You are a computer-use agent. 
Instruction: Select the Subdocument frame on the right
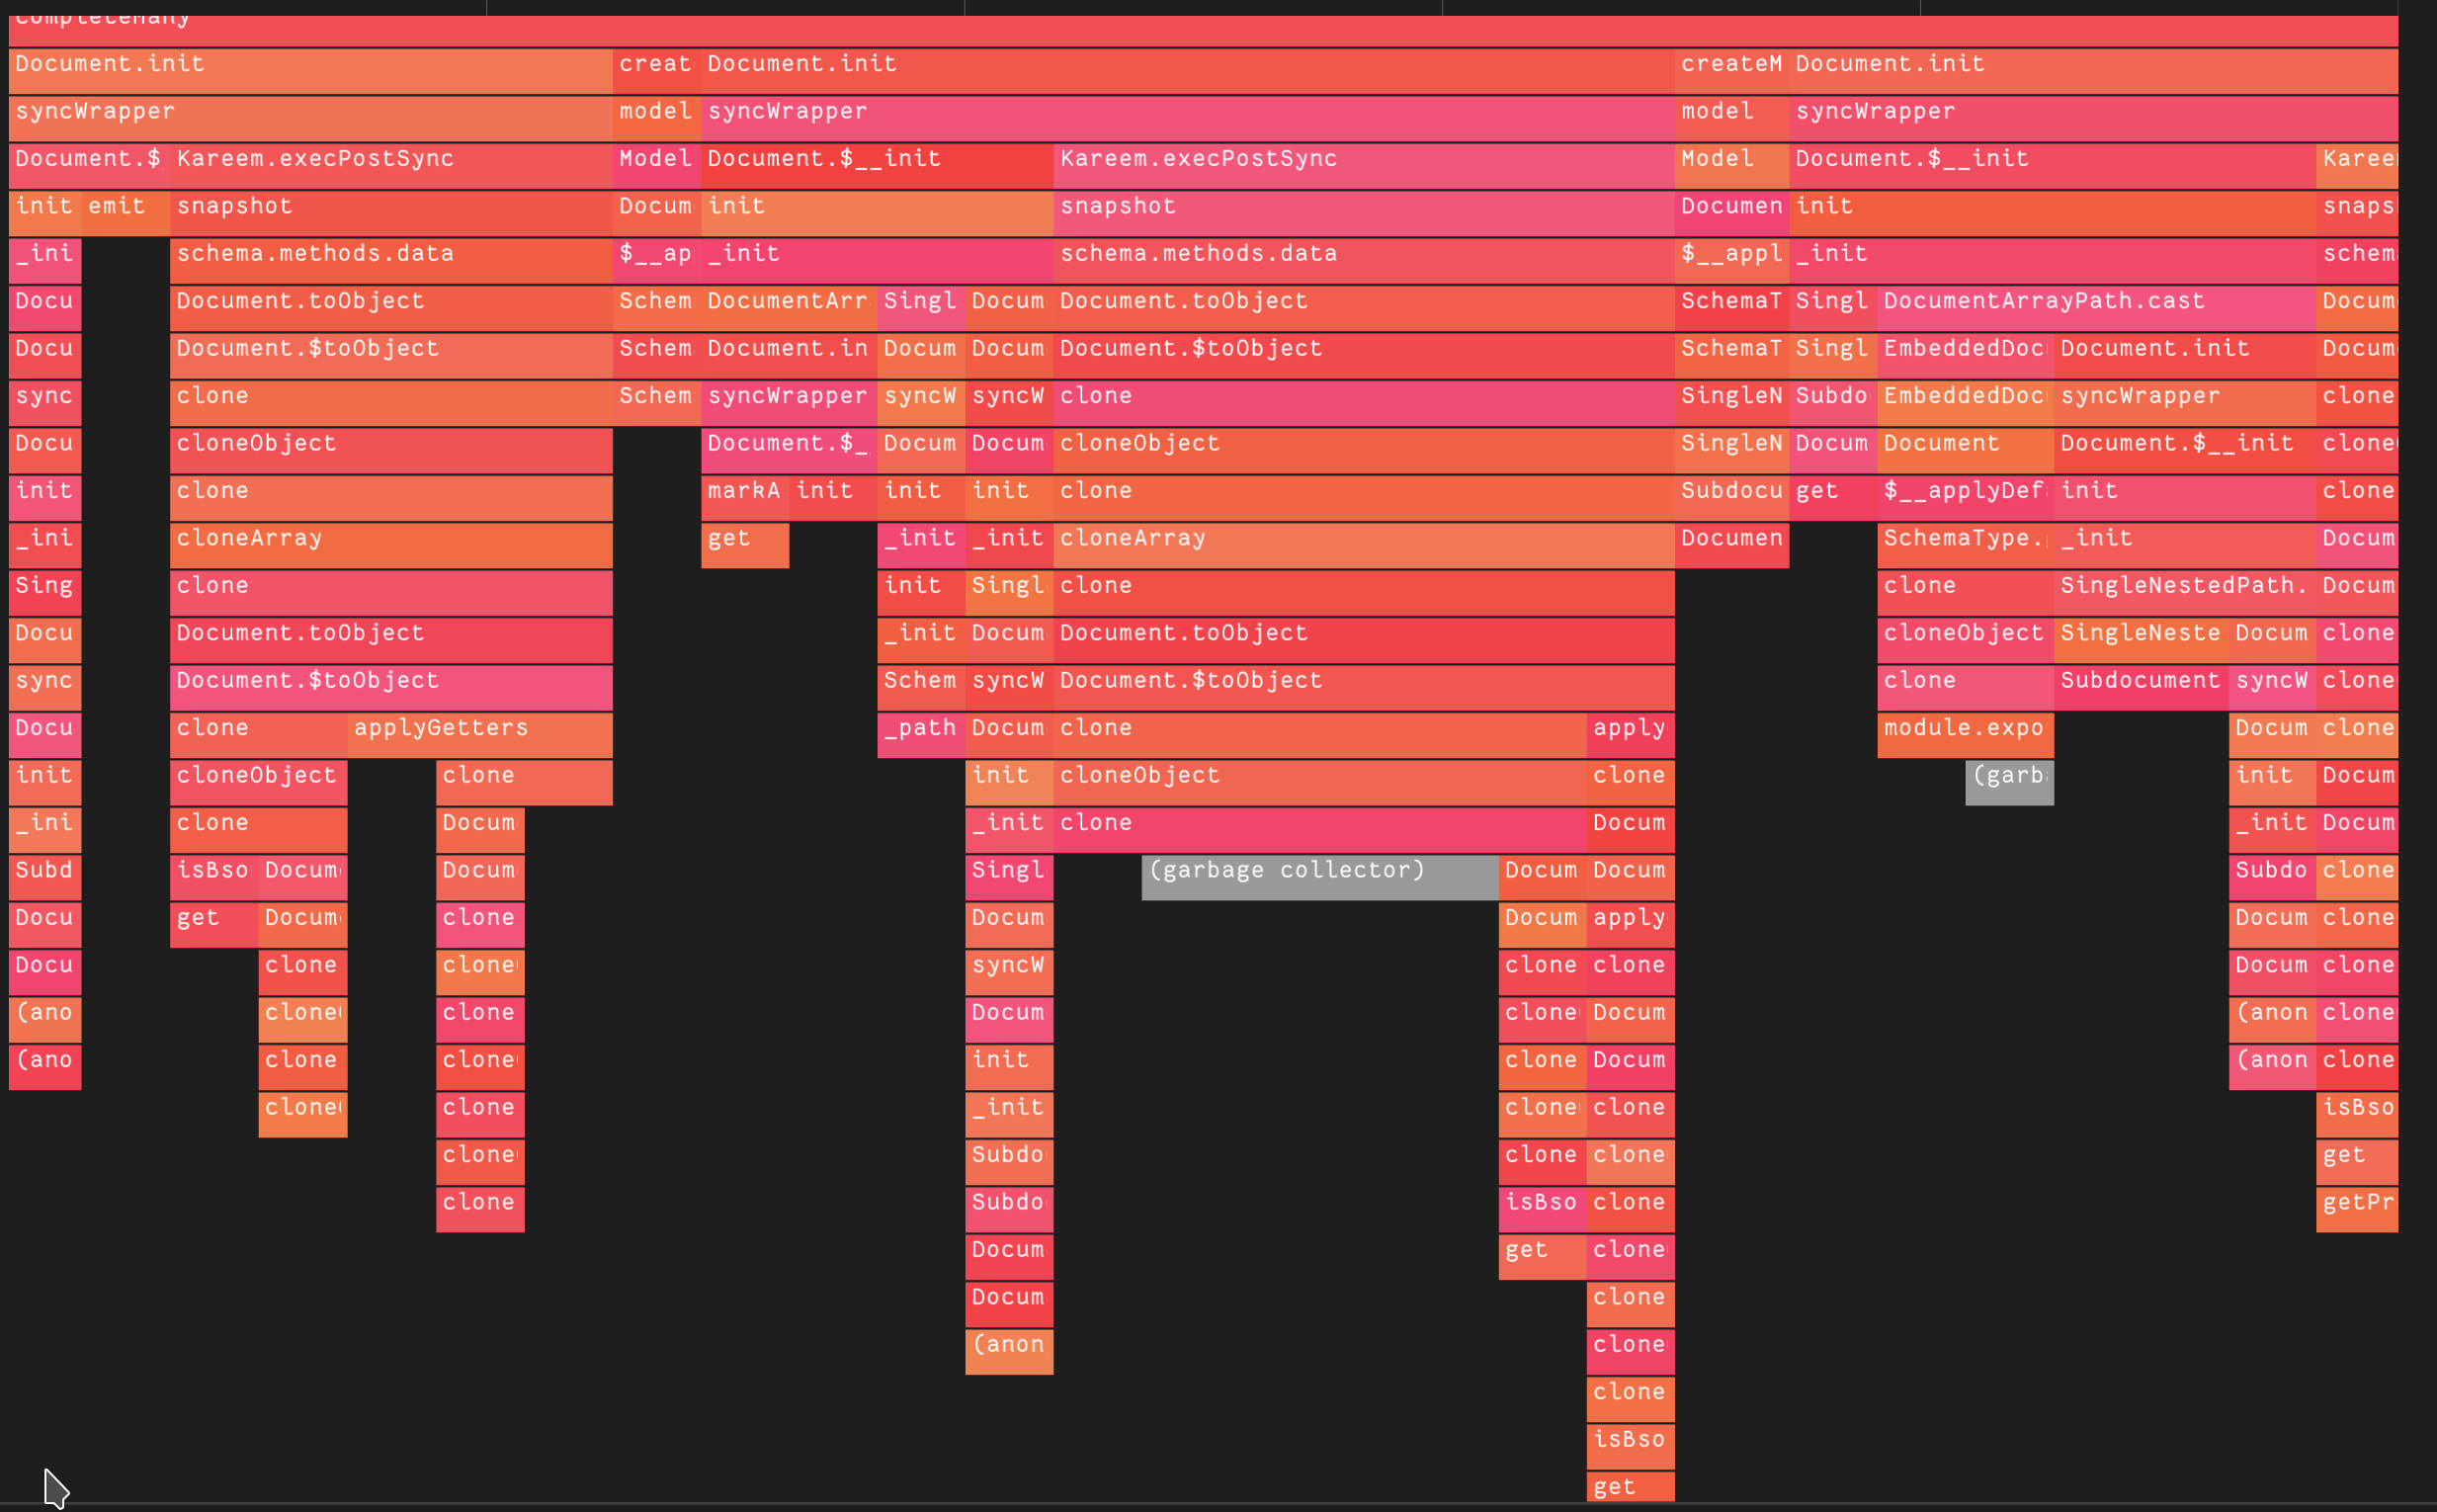[x=2140, y=680]
